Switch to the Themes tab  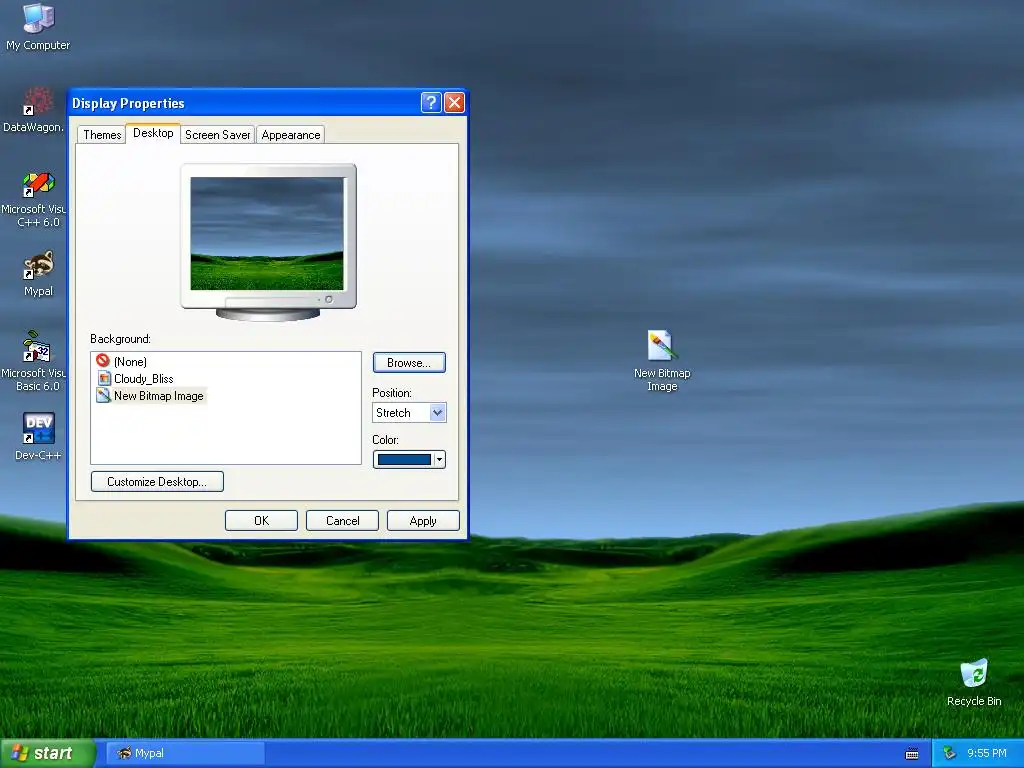[102, 135]
